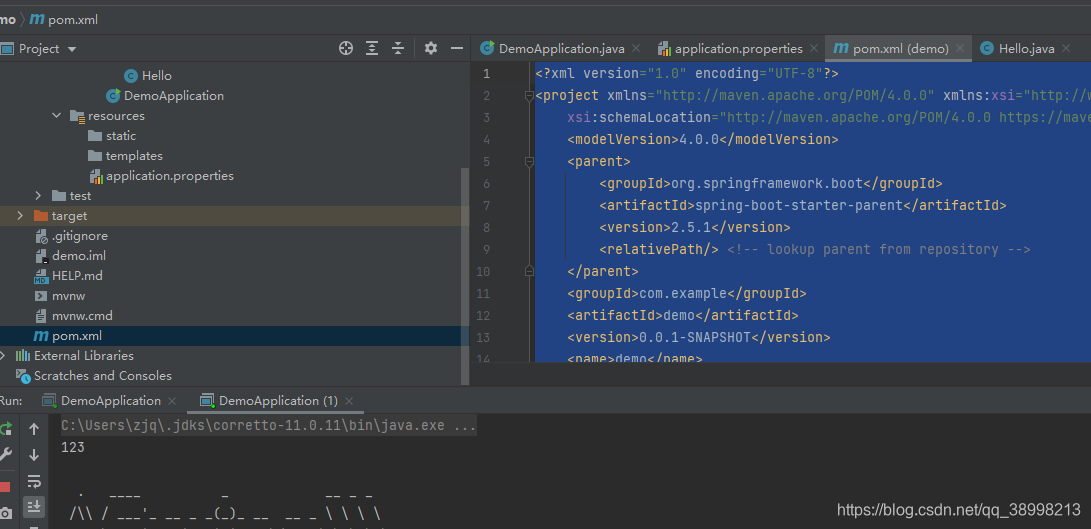The width and height of the screenshot is (1091, 529).
Task: Fold the parent tag at line 5
Action: click(529, 162)
